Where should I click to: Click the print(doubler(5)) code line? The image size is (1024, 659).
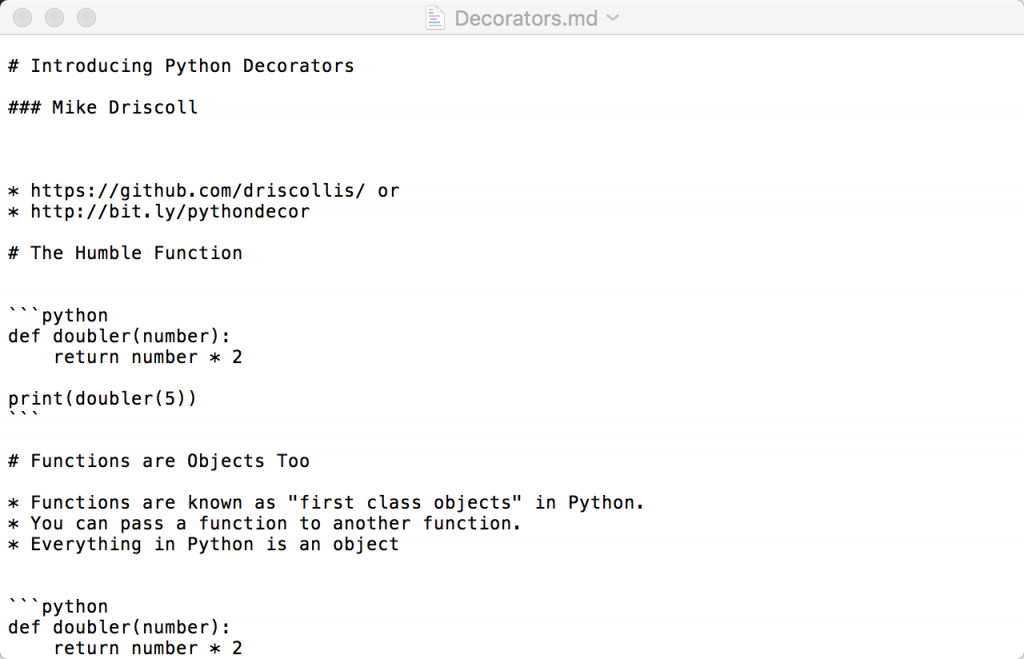click(x=103, y=398)
